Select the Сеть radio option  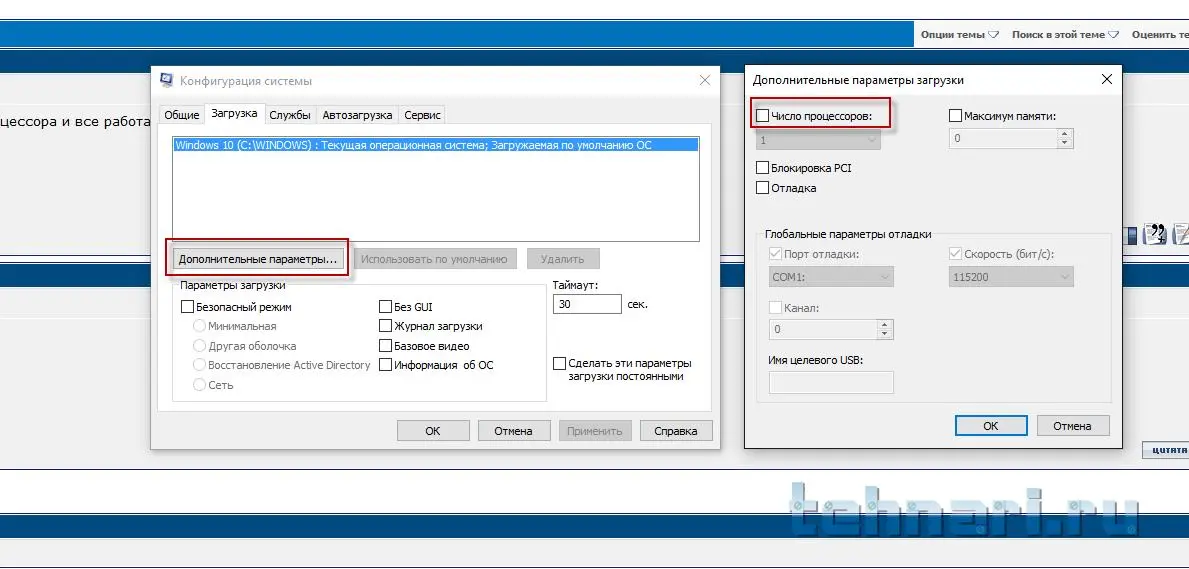point(199,385)
